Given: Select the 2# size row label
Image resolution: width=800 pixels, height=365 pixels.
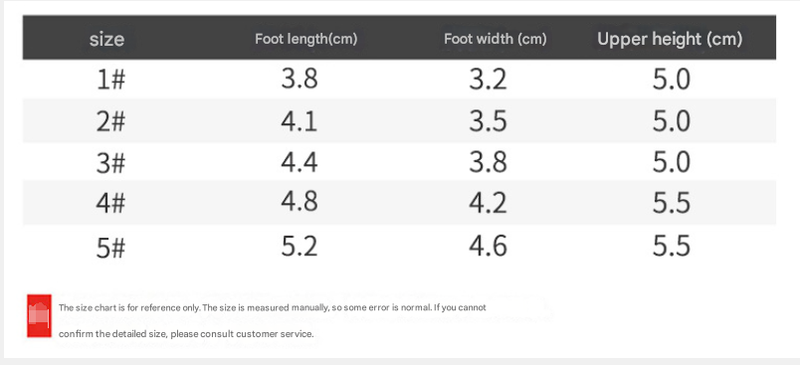Looking at the screenshot, I should click(111, 122).
